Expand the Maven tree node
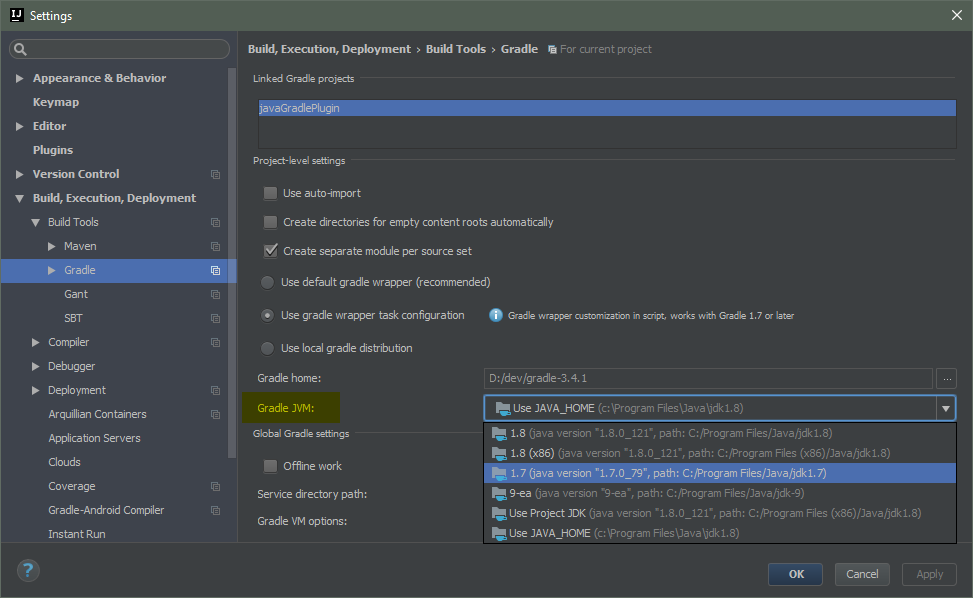The width and height of the screenshot is (973, 598). point(52,246)
